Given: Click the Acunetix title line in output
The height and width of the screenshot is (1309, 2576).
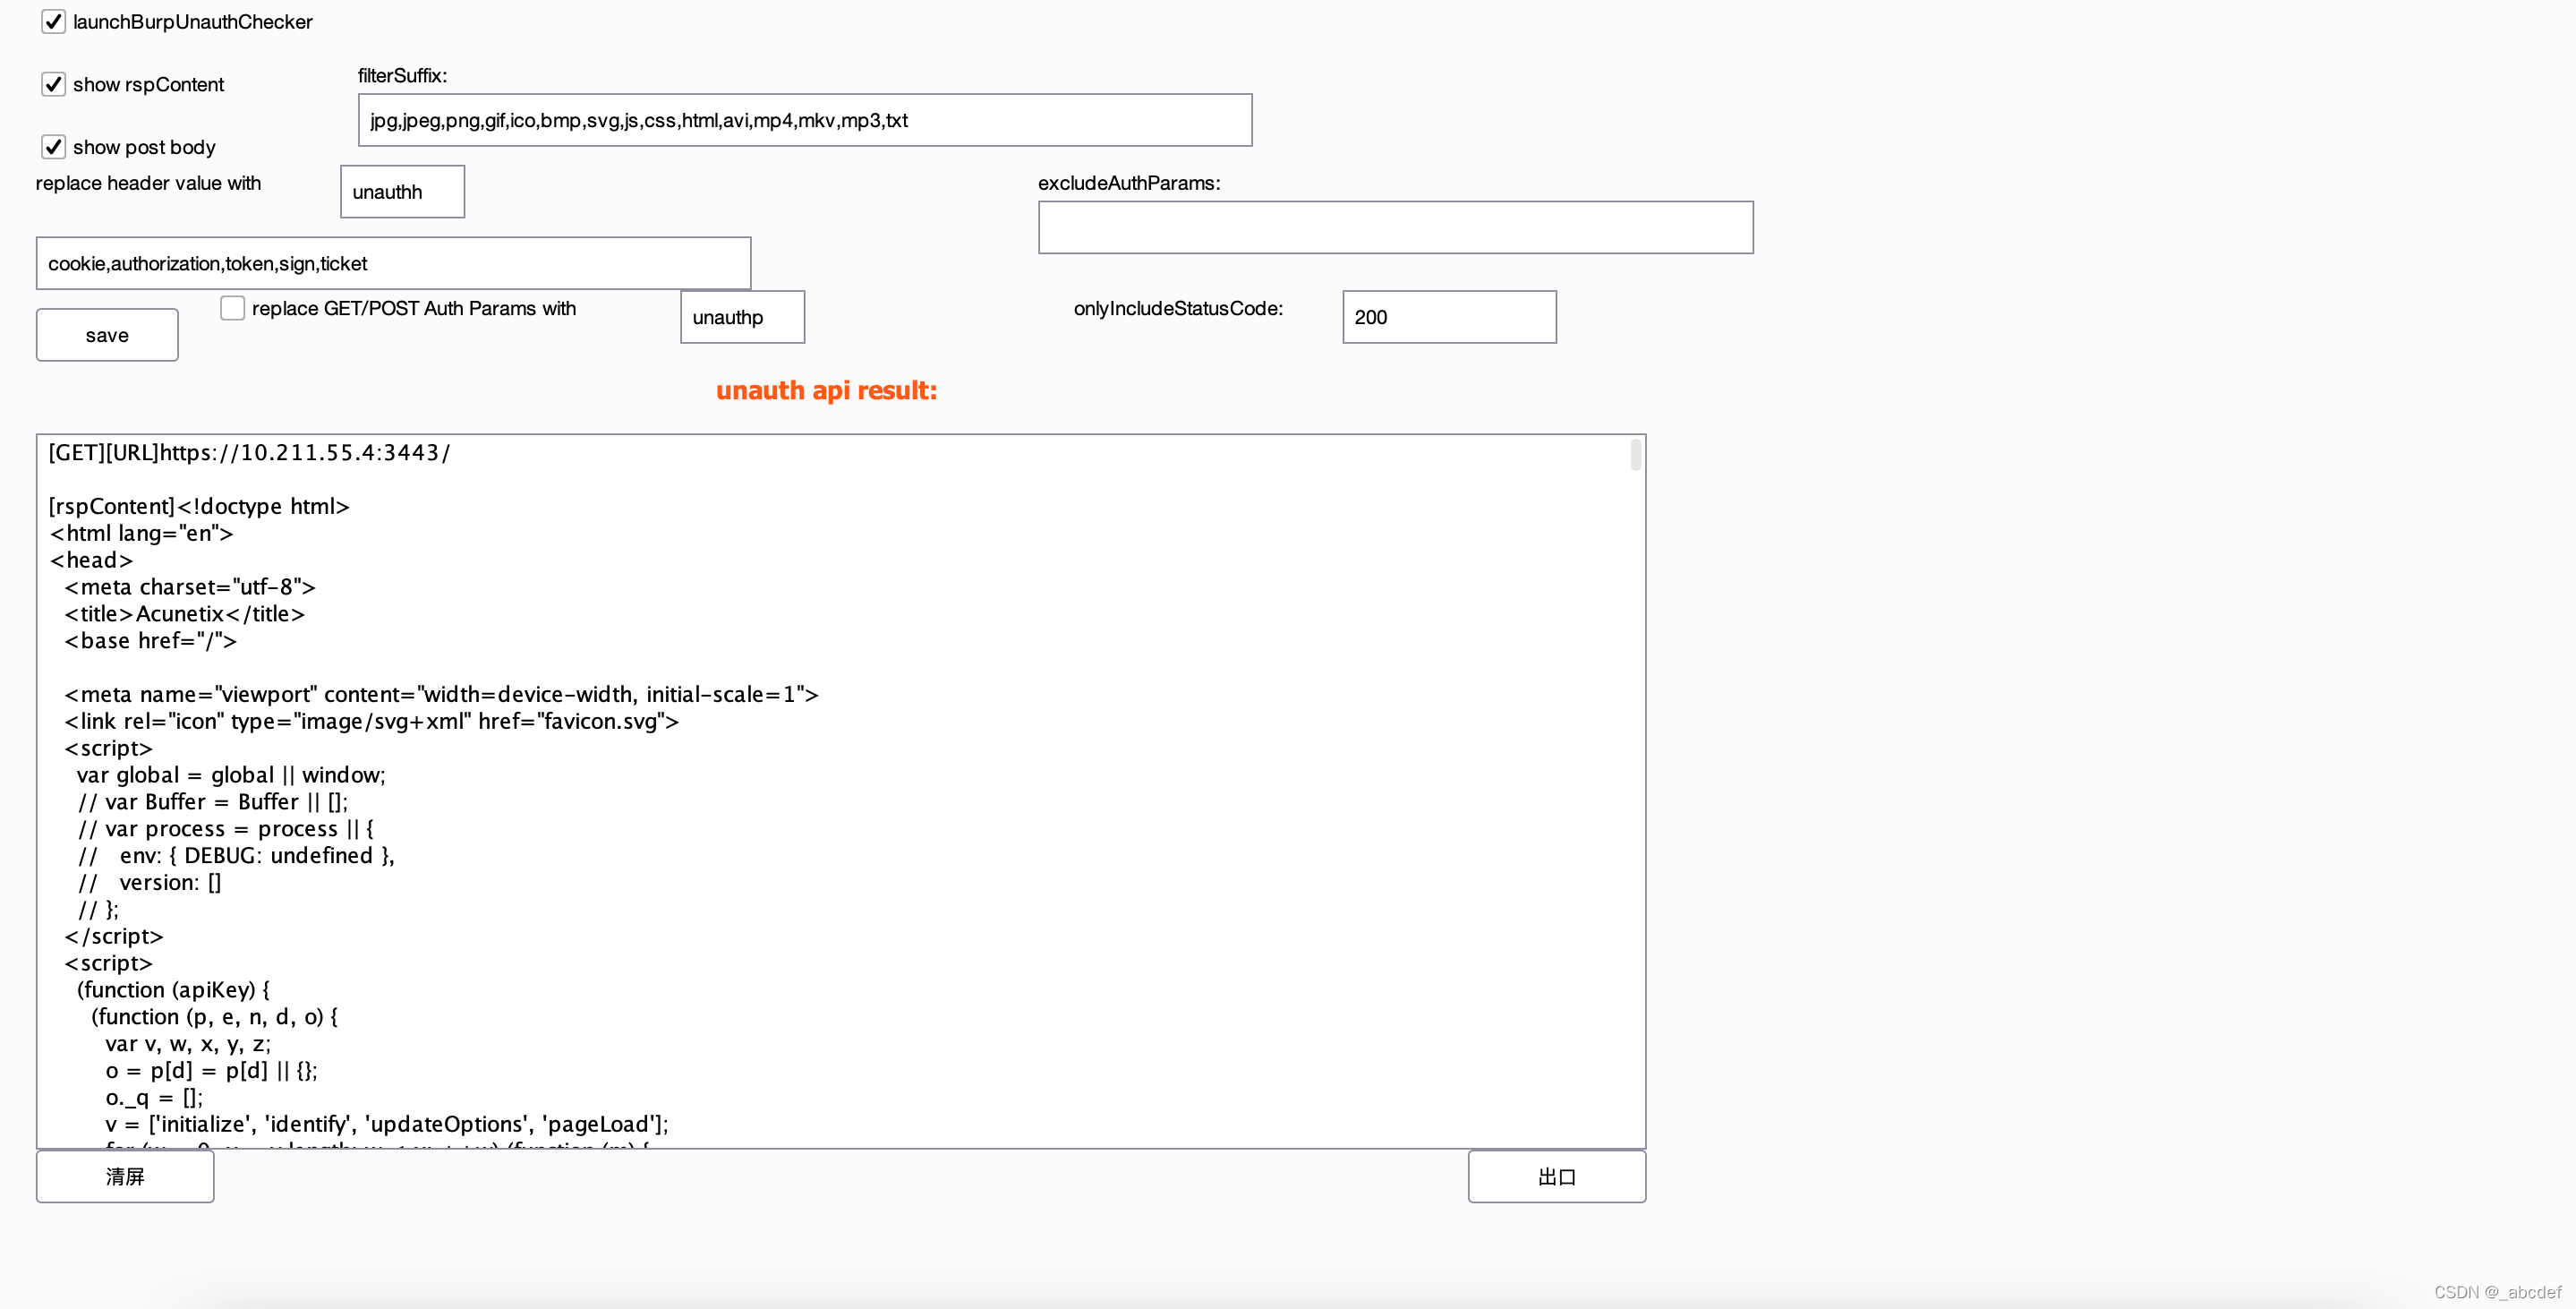Looking at the screenshot, I should click(x=185, y=614).
